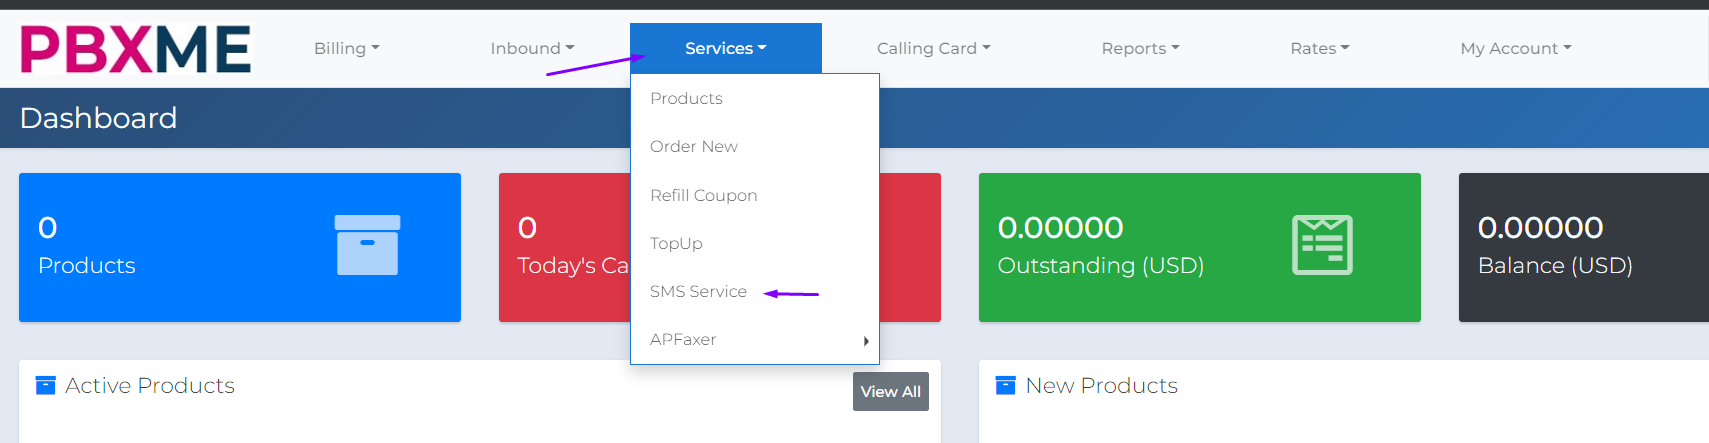Click the Products archive box icon
Image resolution: width=1709 pixels, height=443 pixels.
click(367, 245)
